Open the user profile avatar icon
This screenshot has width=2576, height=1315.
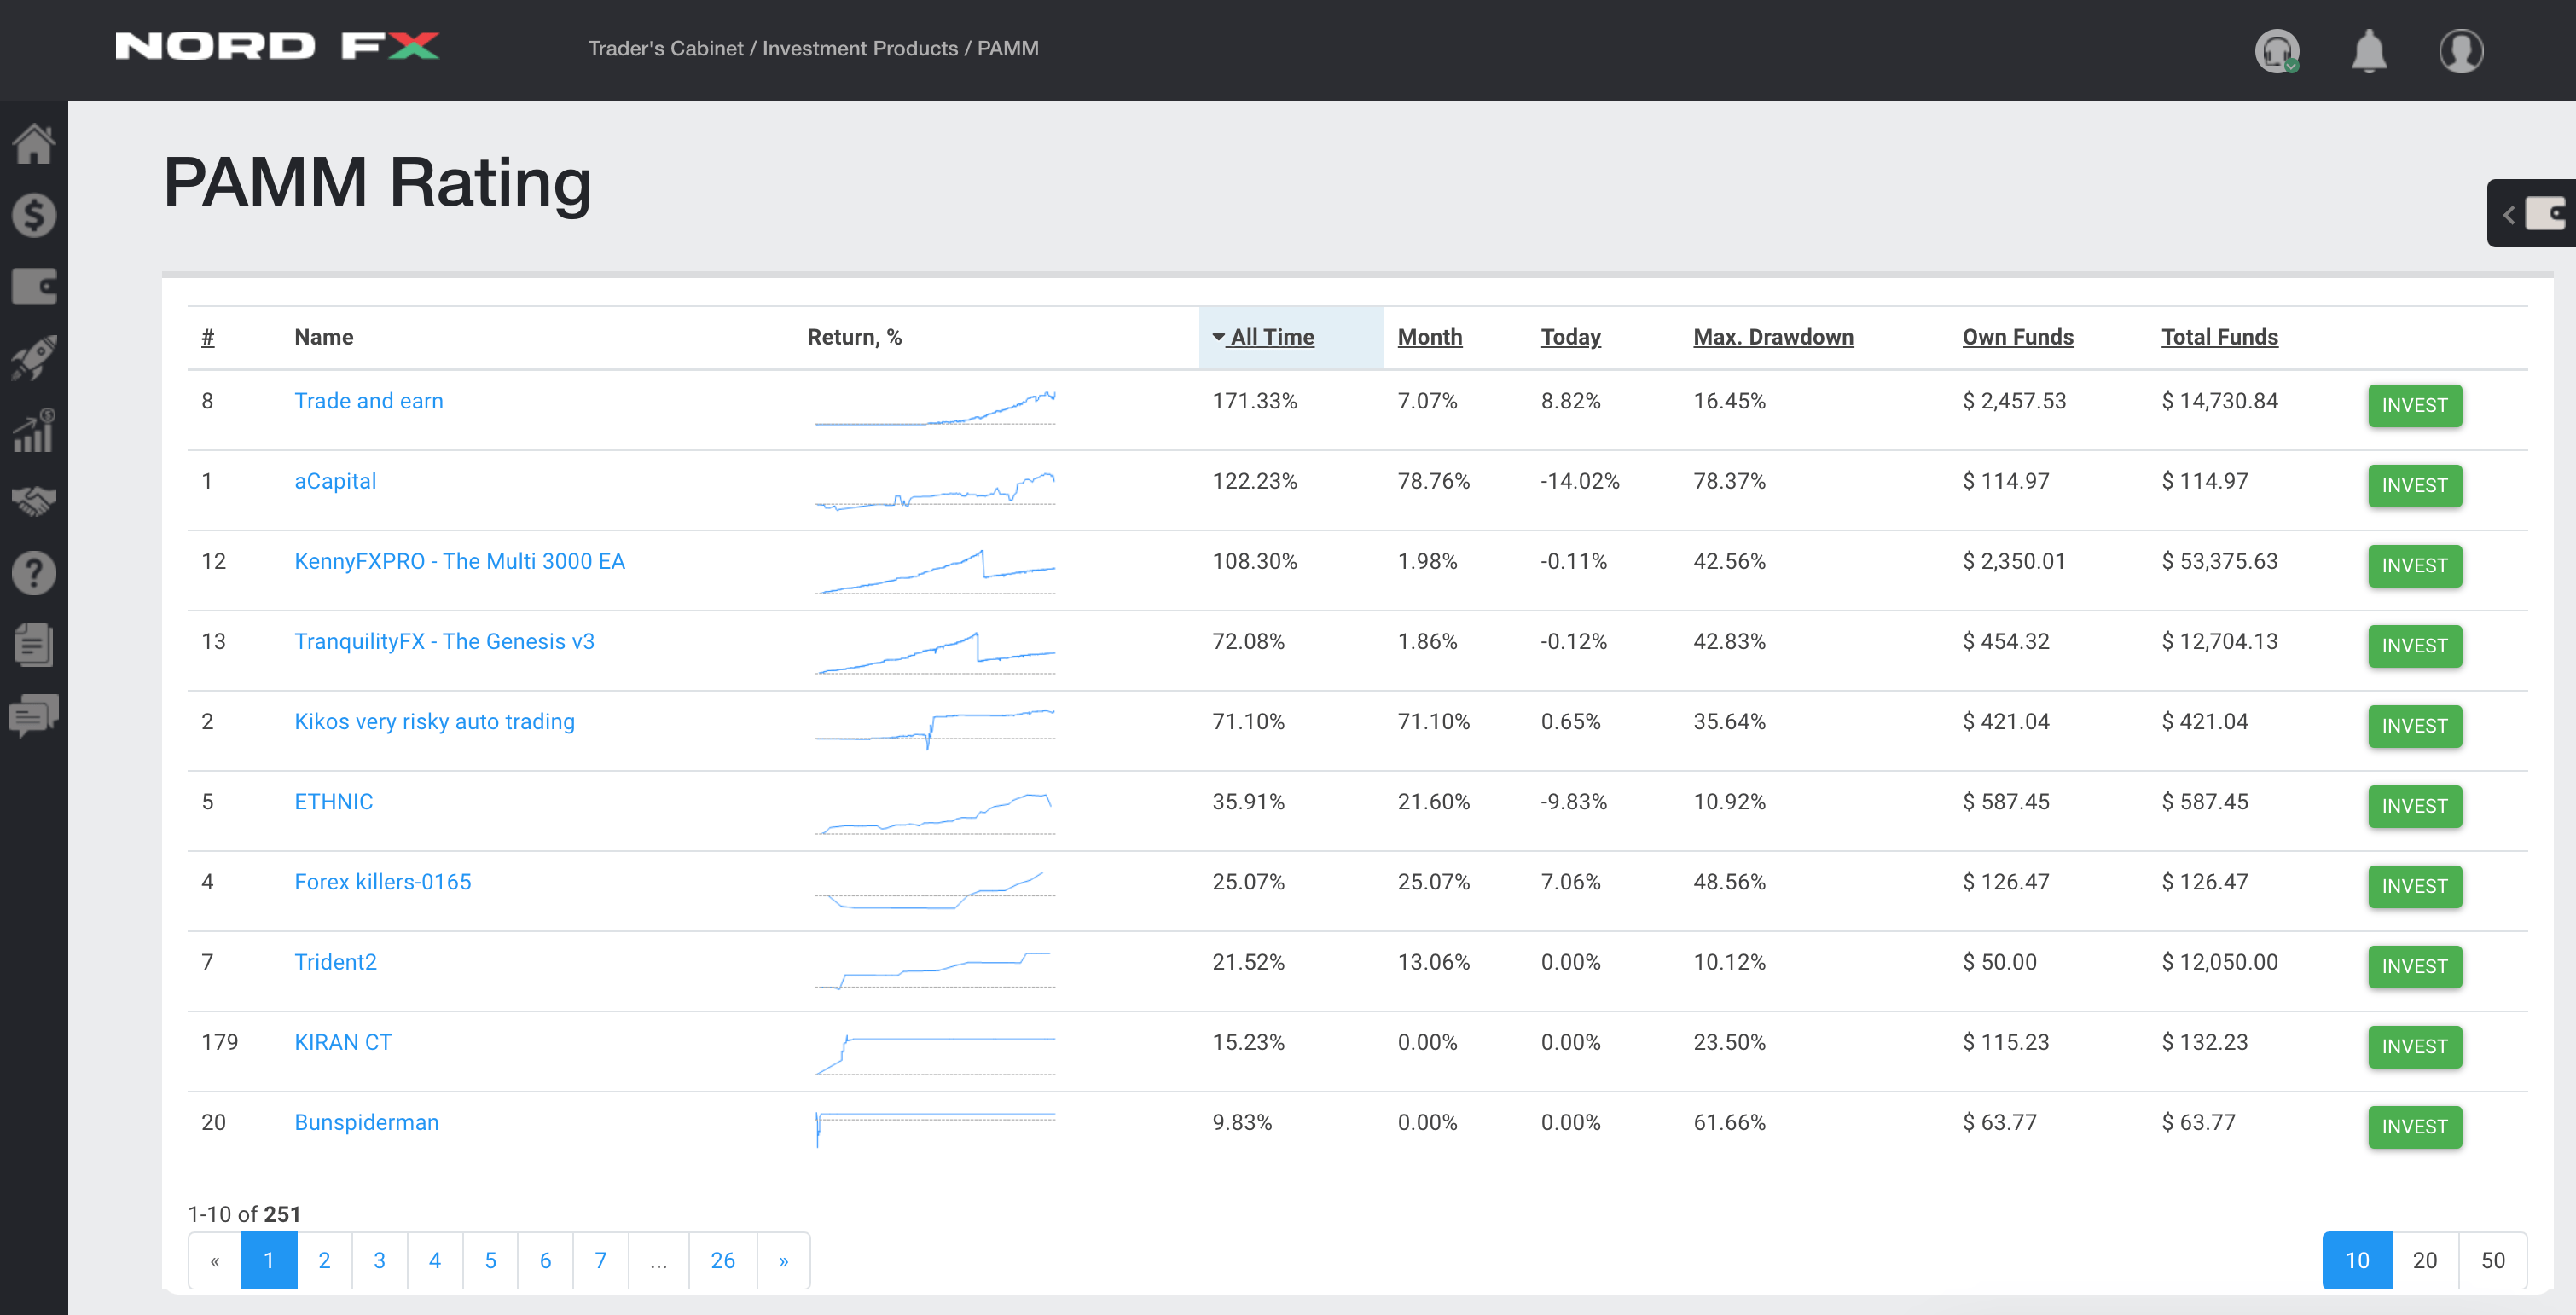point(2461,51)
